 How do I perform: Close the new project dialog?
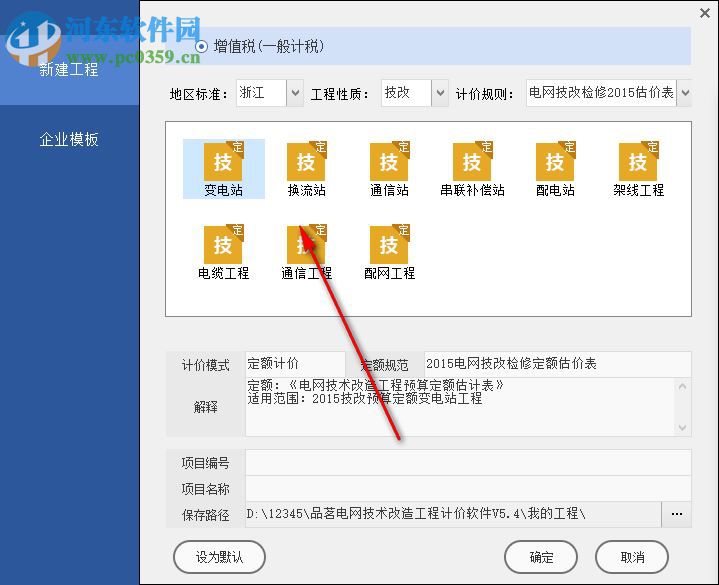(705, 13)
